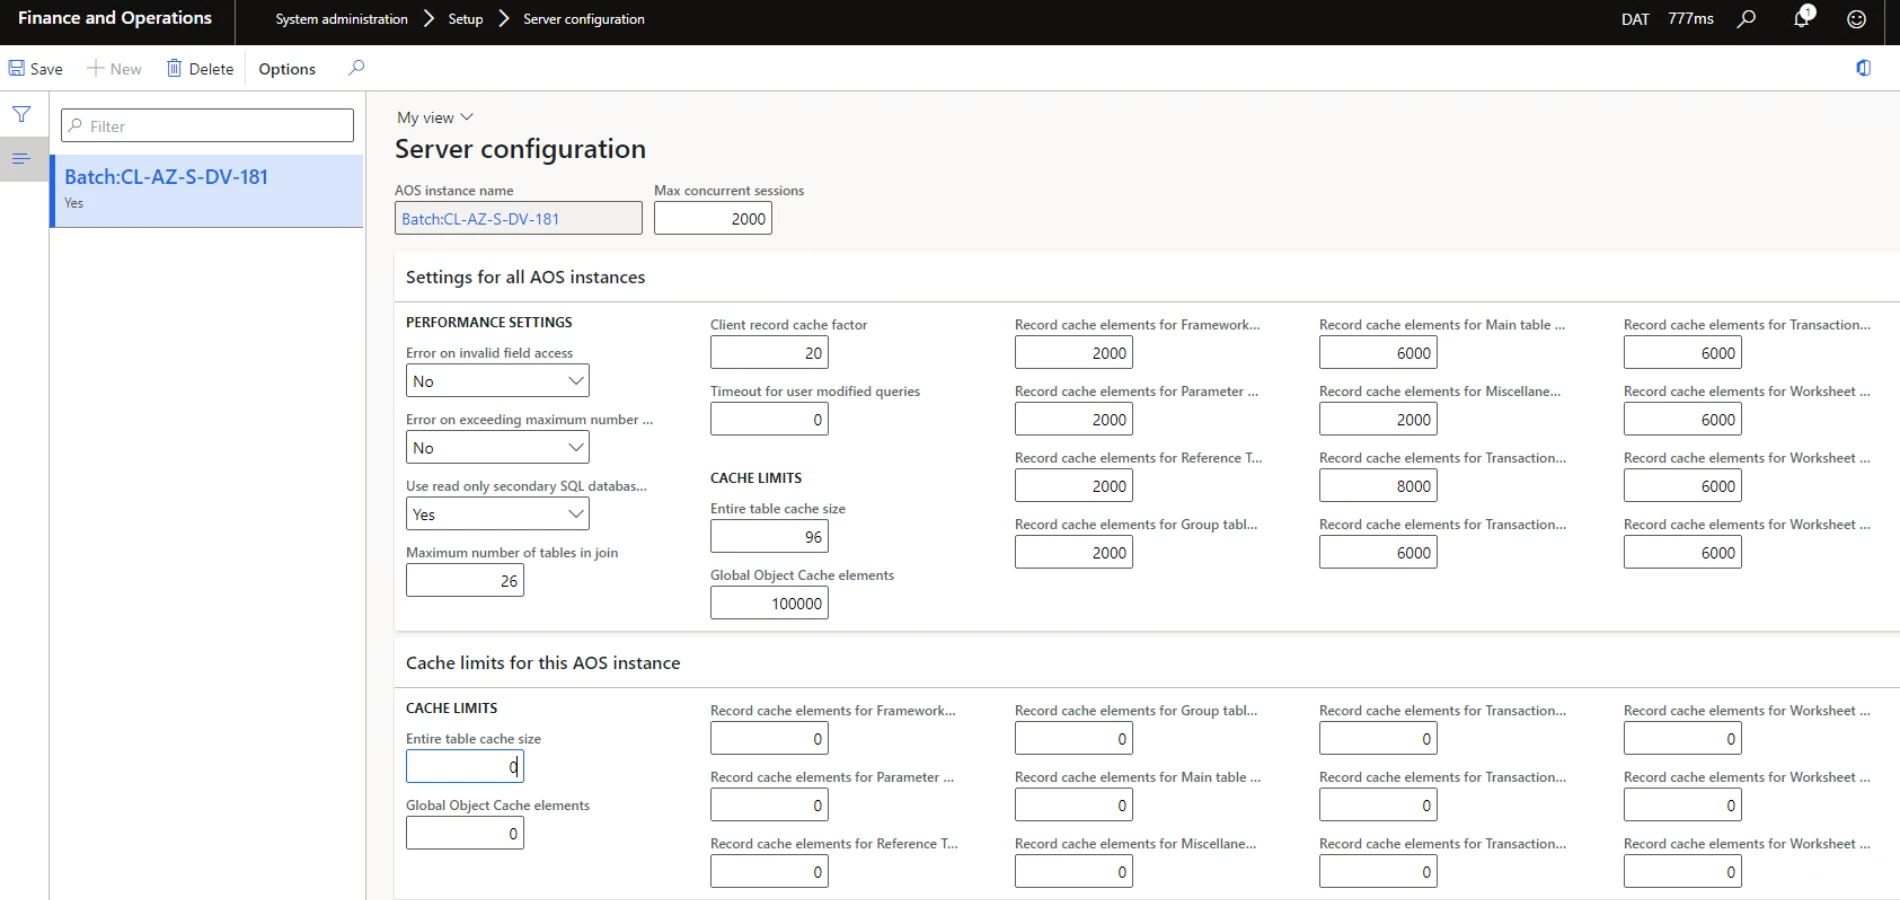
Task: Go to the System administration breadcrumb
Action: pyautogui.click(x=341, y=19)
